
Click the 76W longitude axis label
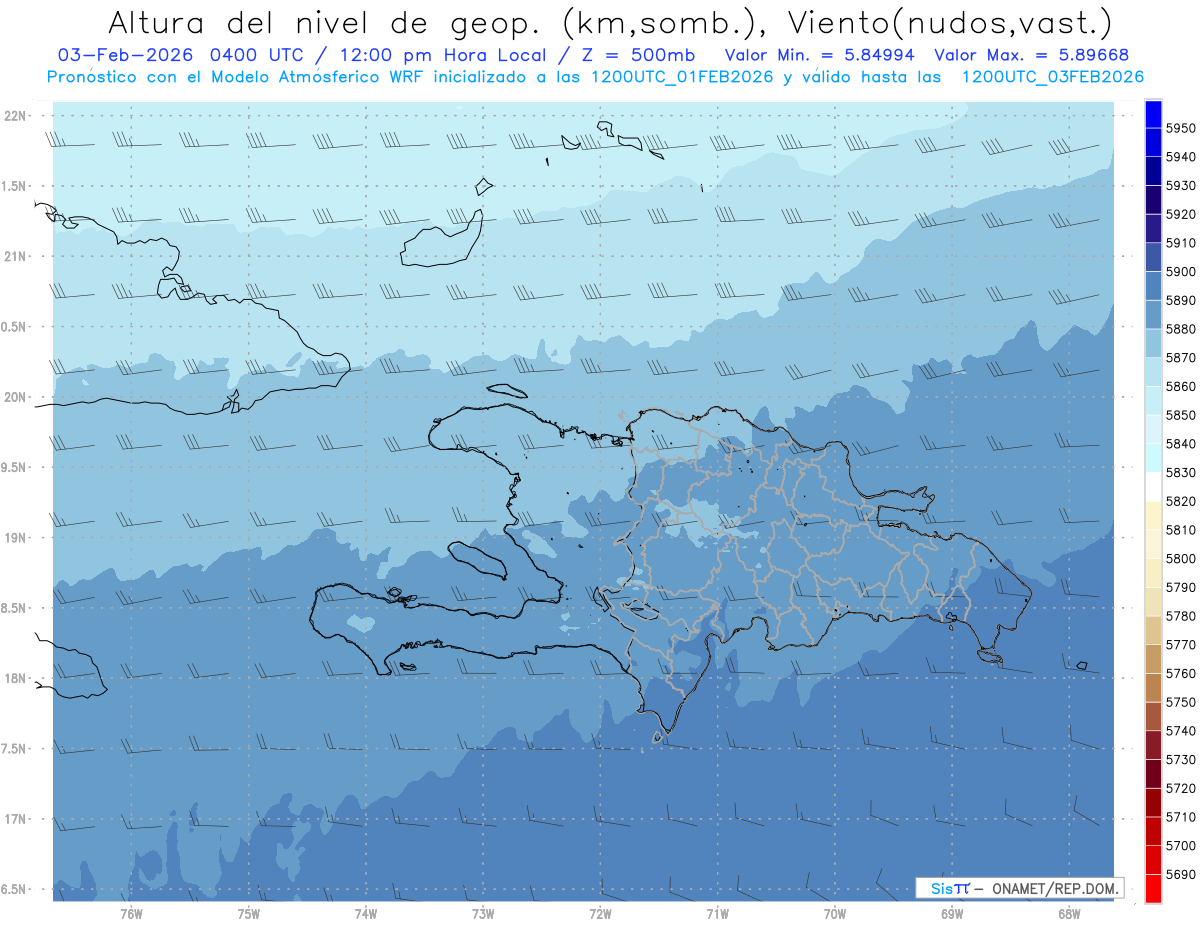click(131, 913)
